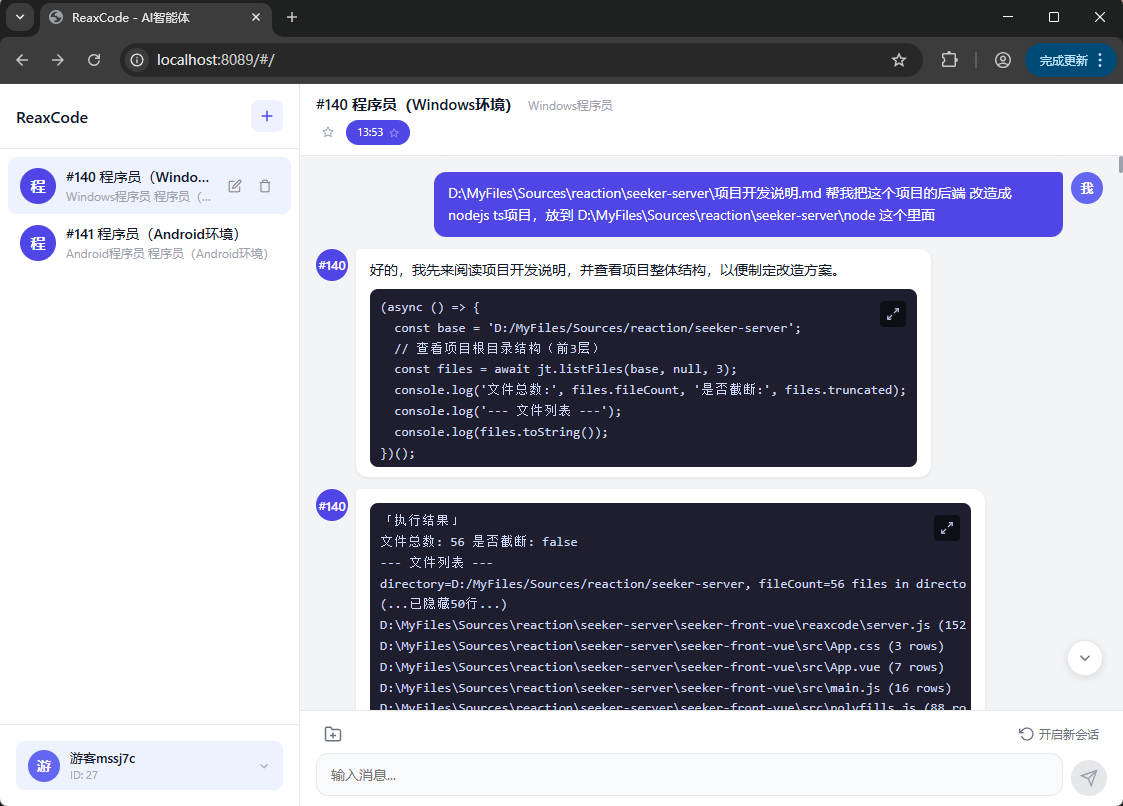Click the #140 avatar beside the execution result
This screenshot has width=1123, height=806.
click(x=332, y=506)
